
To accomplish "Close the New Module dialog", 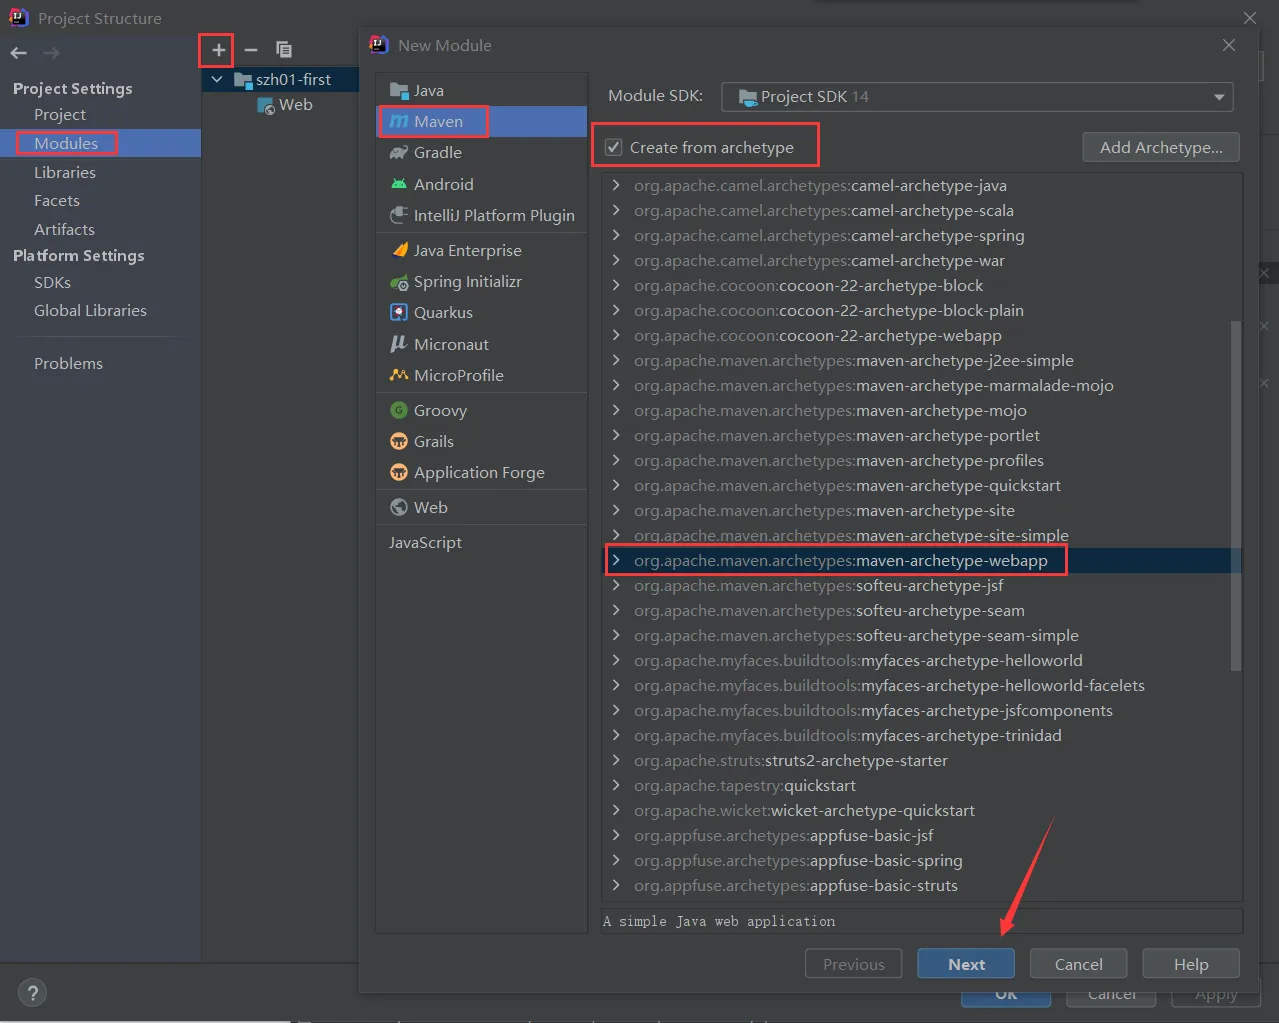I will point(1229,45).
